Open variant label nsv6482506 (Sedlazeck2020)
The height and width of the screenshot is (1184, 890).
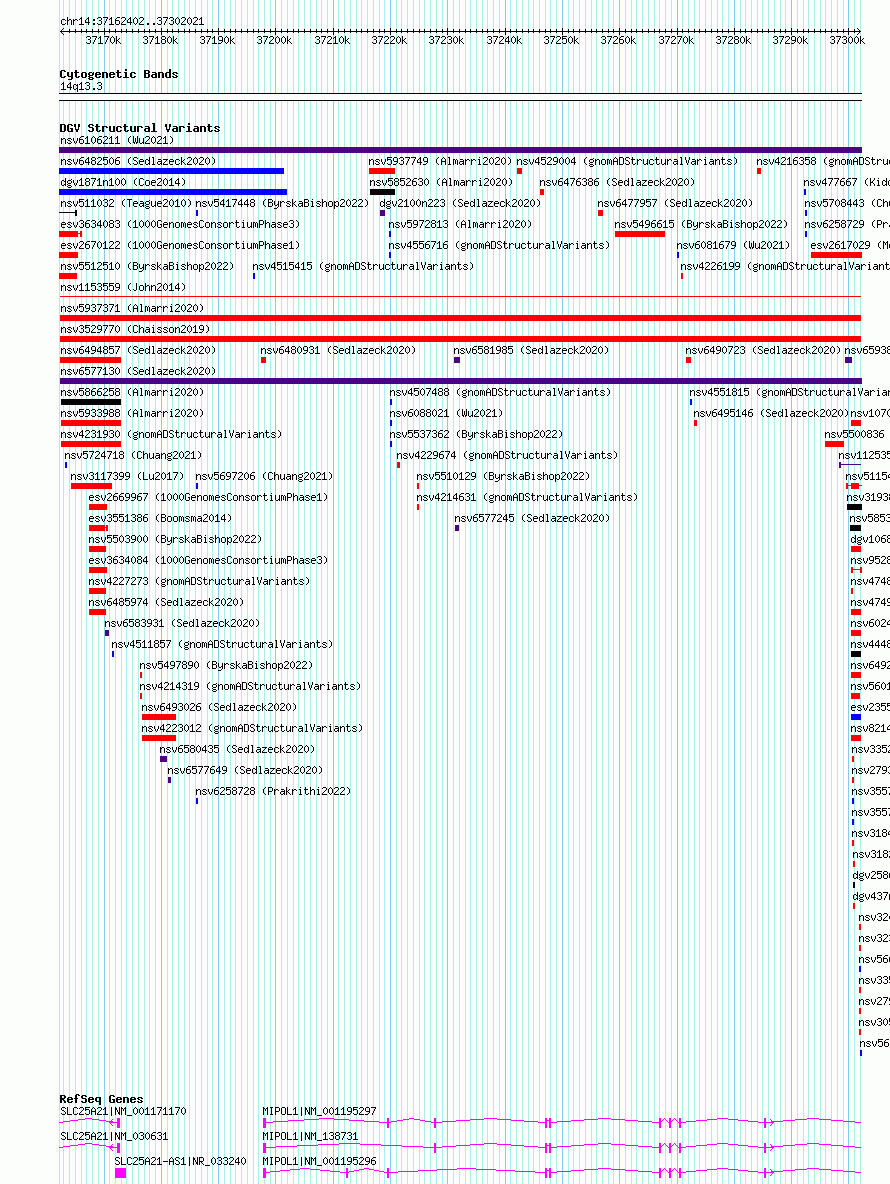tap(138, 162)
